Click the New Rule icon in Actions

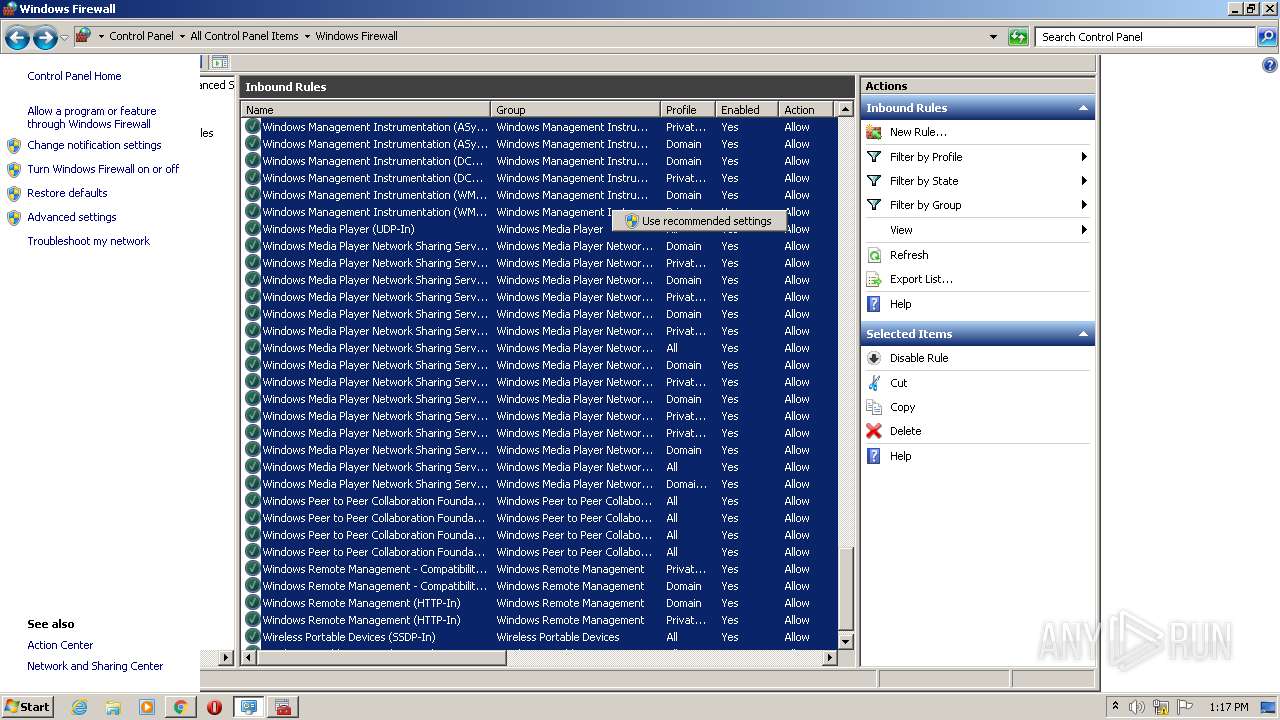coord(874,132)
